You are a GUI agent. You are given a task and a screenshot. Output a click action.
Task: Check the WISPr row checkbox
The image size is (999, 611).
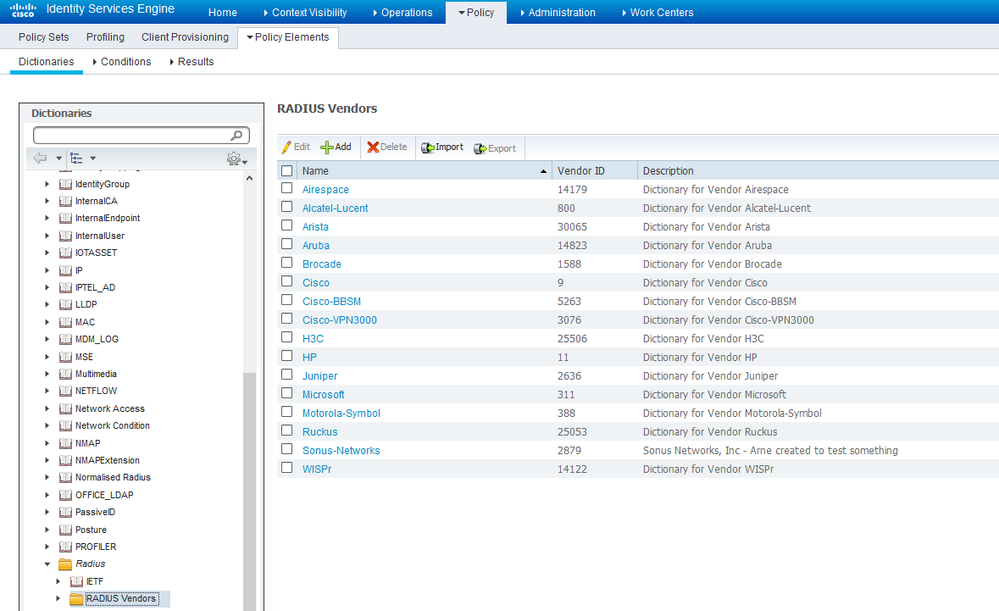pyautogui.click(x=287, y=468)
